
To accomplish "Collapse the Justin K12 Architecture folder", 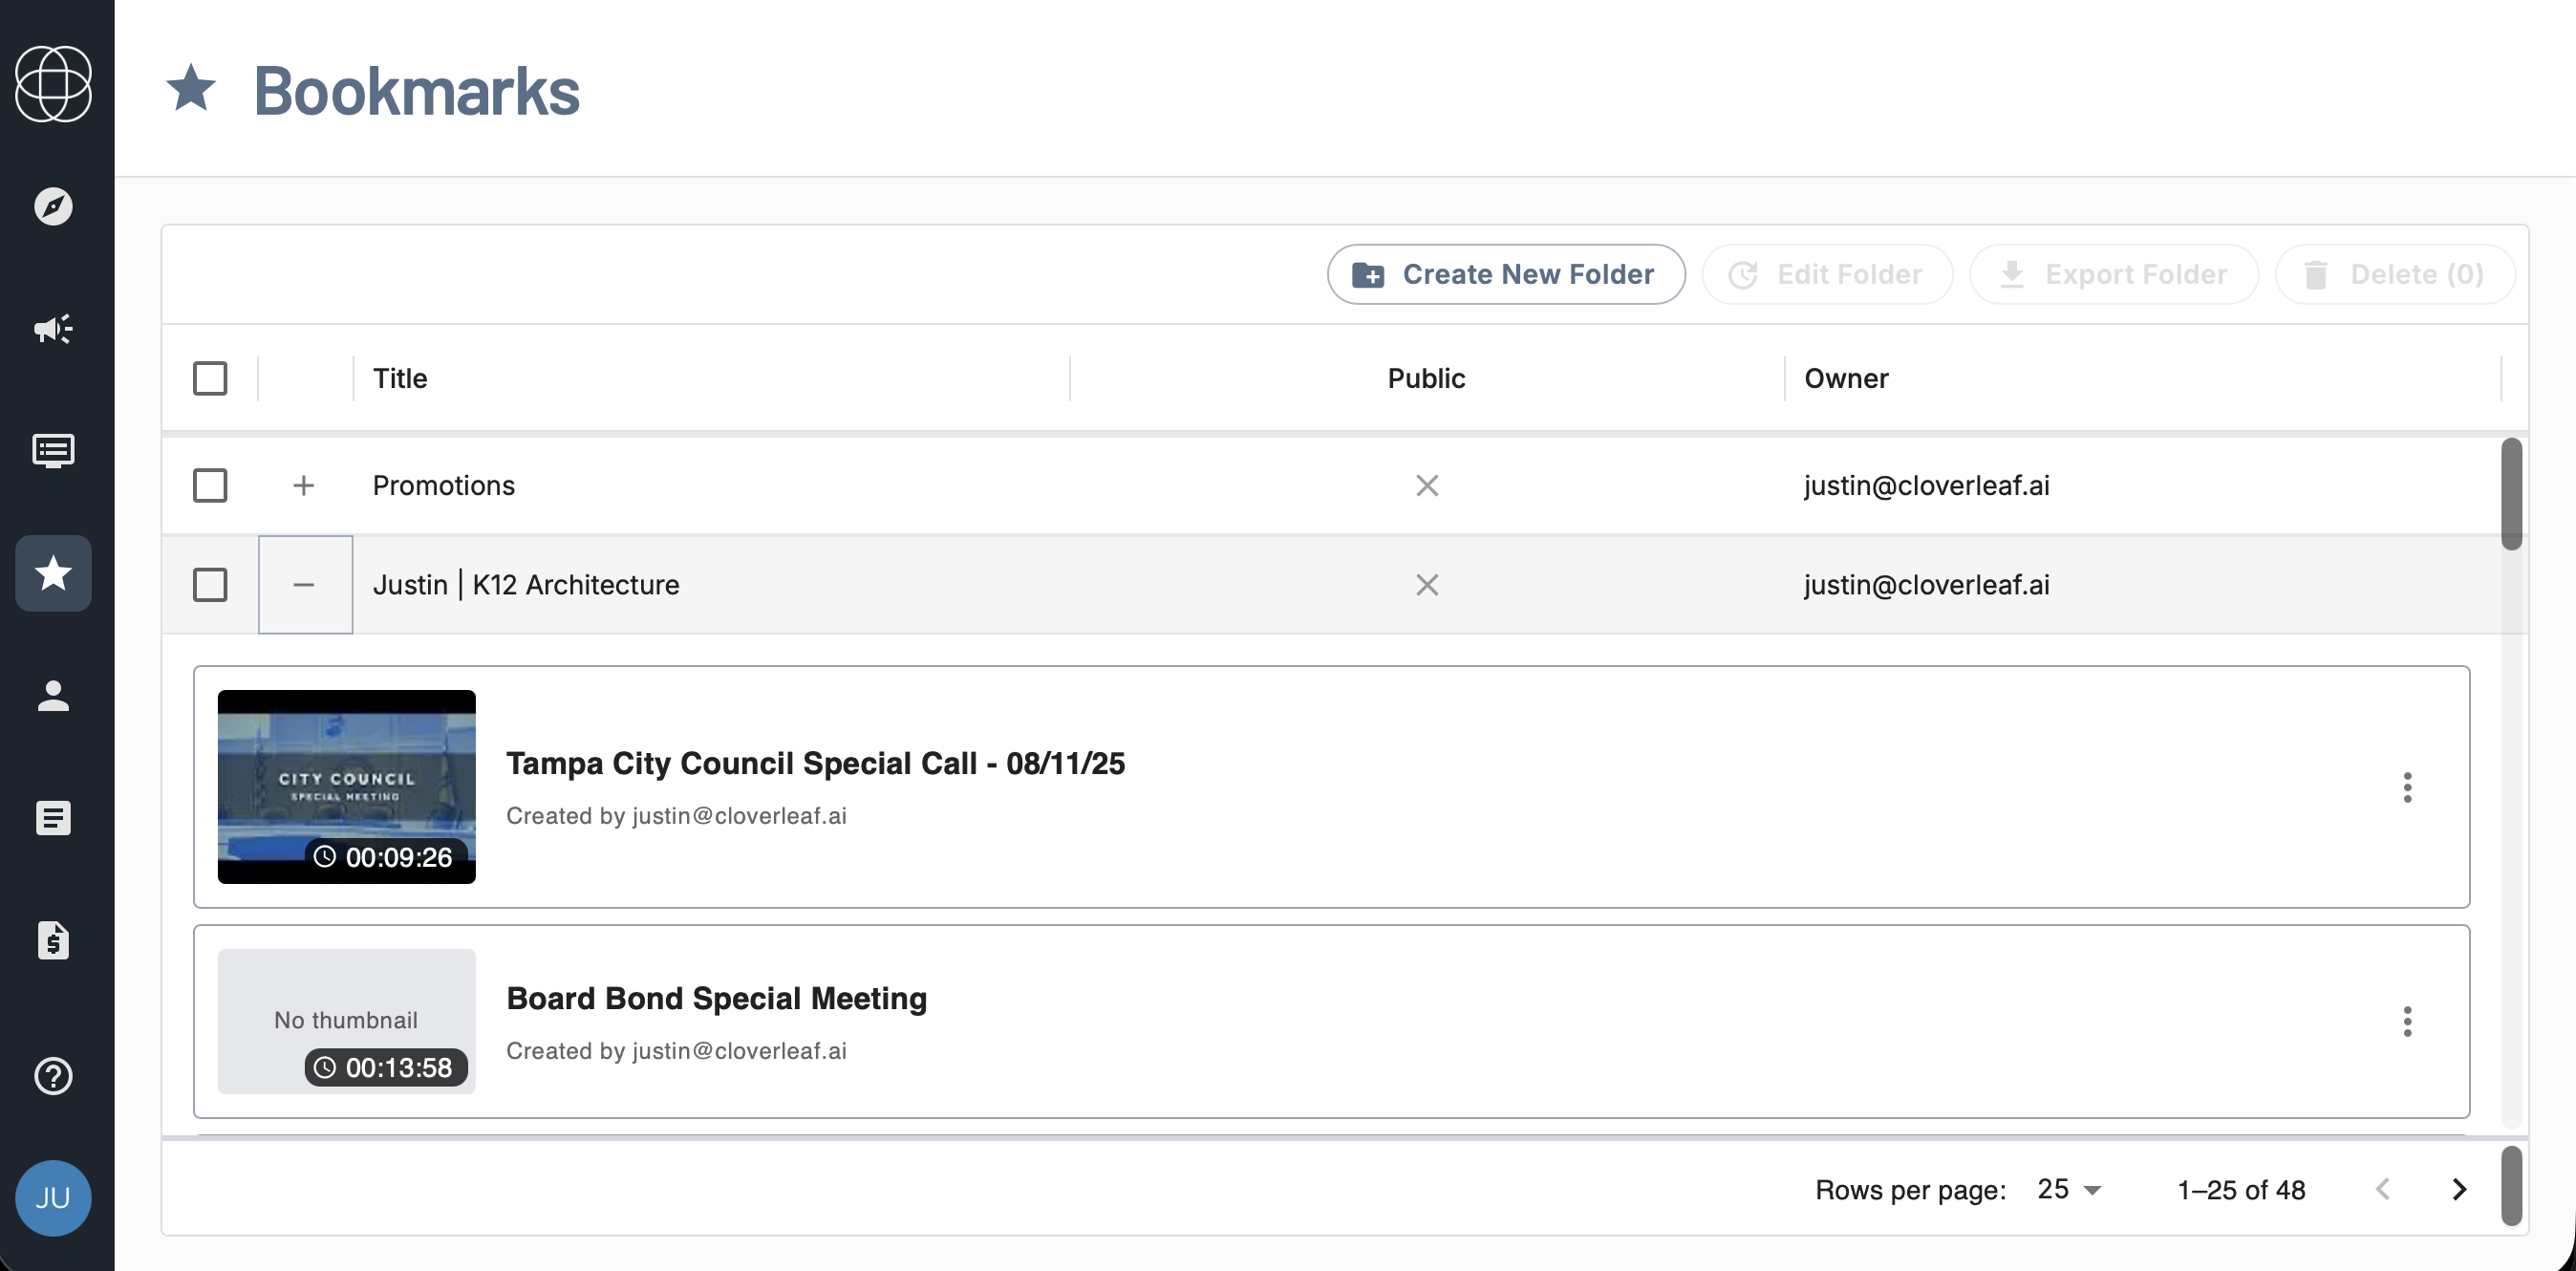I will [x=304, y=585].
